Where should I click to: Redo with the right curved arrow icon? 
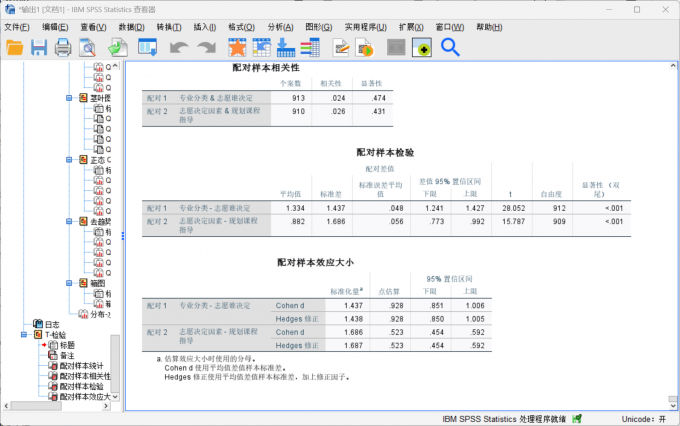click(x=206, y=47)
